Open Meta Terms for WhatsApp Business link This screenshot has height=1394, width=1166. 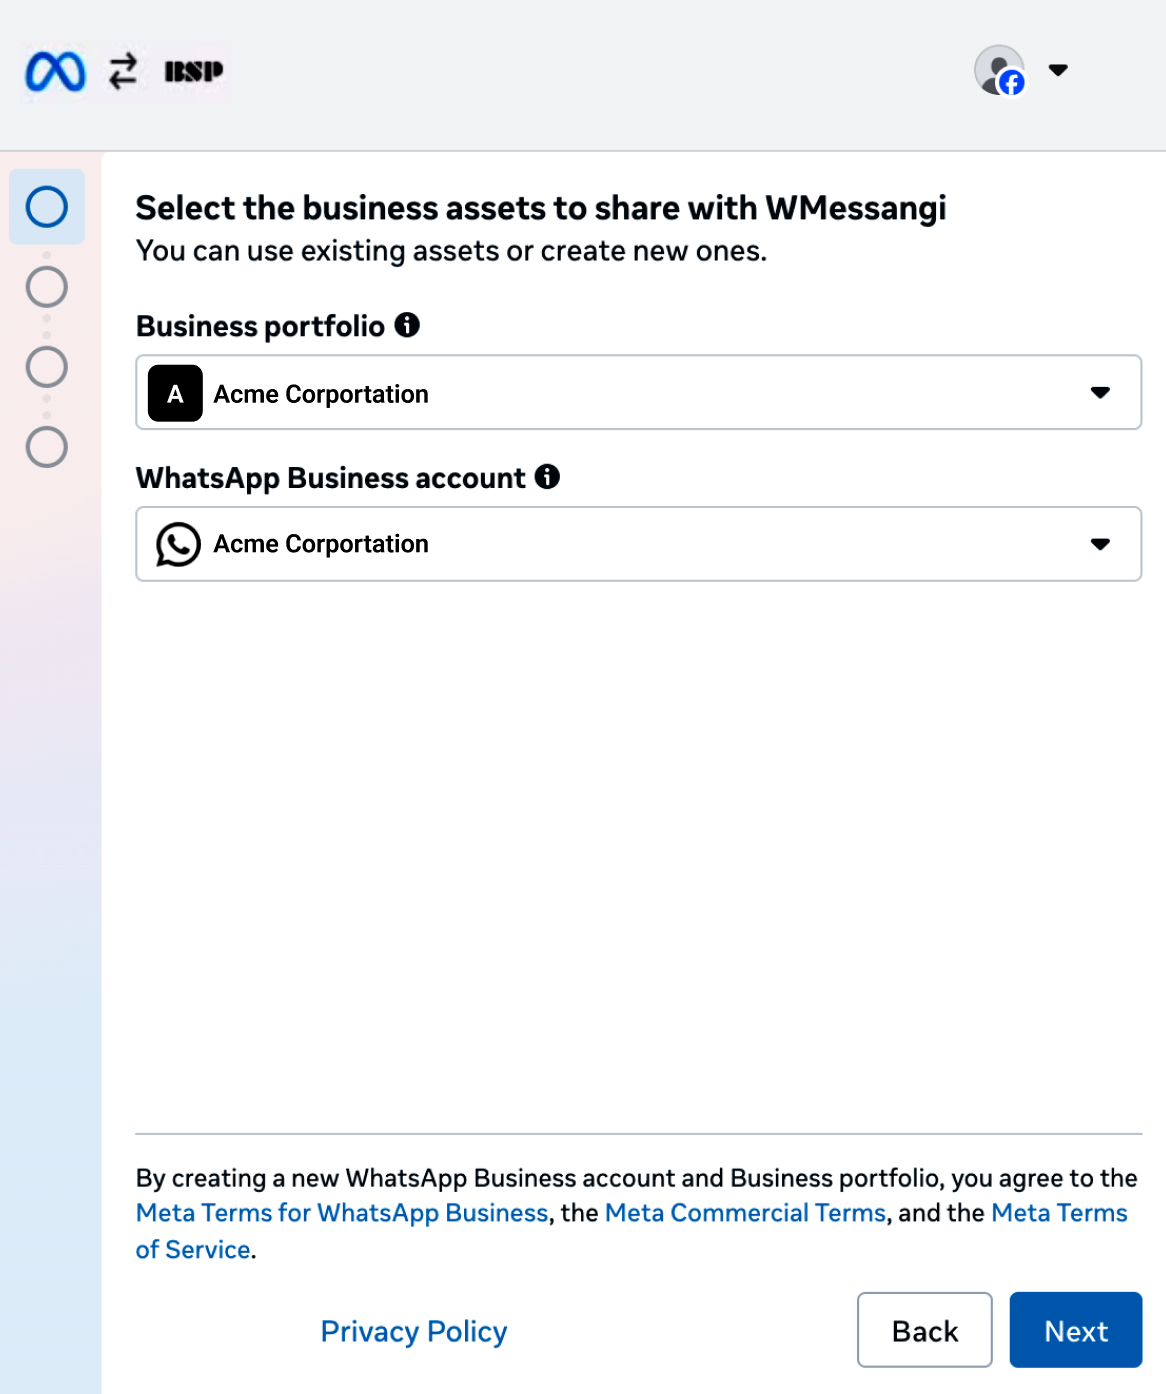(342, 1213)
